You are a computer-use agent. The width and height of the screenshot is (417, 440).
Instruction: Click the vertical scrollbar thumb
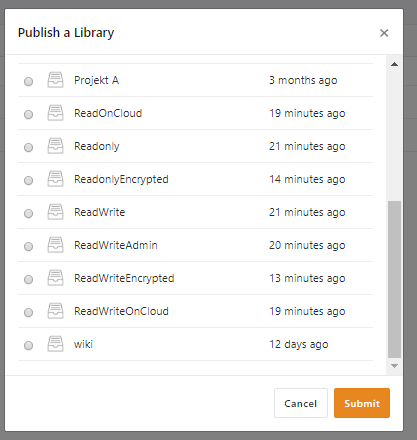coord(394,279)
